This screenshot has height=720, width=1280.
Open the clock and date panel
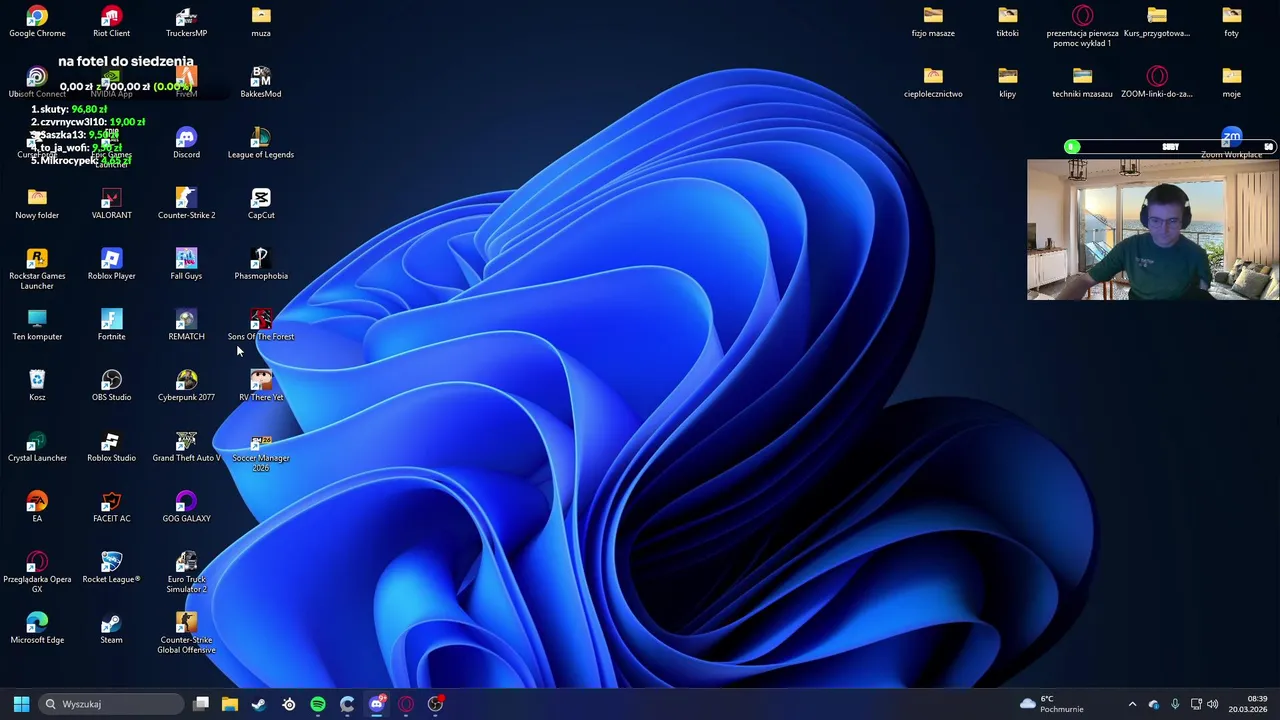[x=1248, y=704]
